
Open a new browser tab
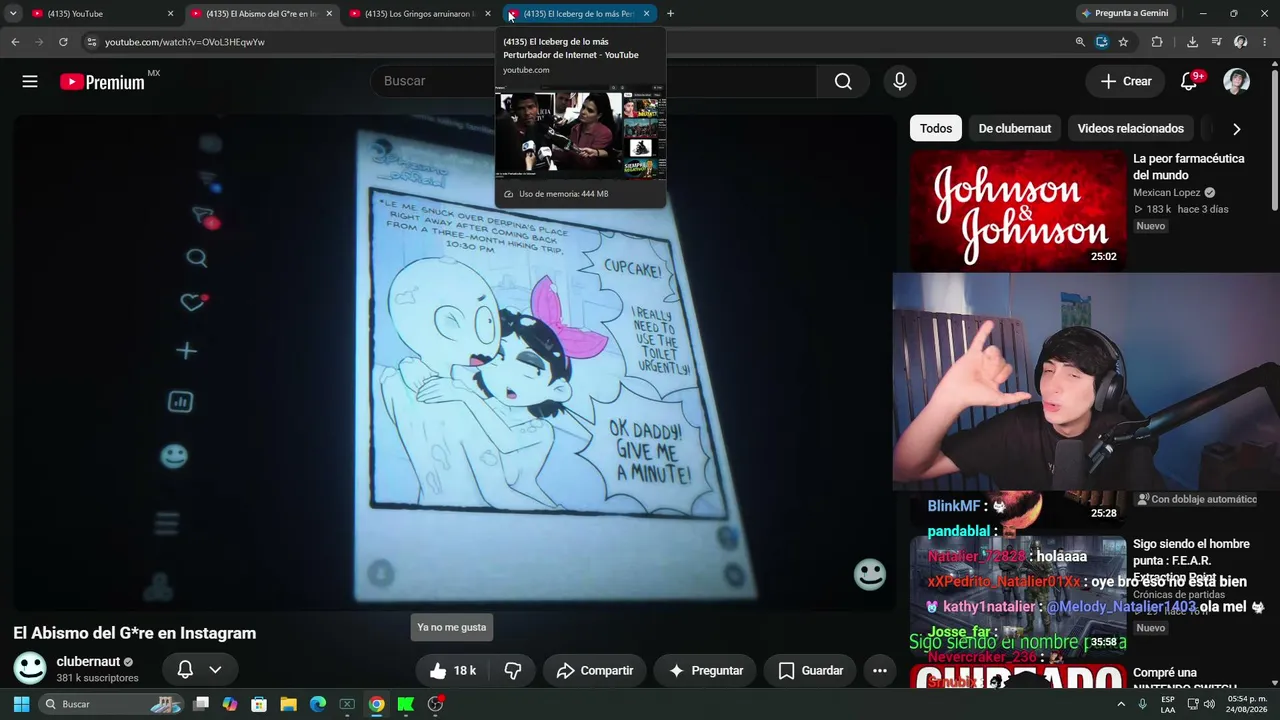(670, 14)
